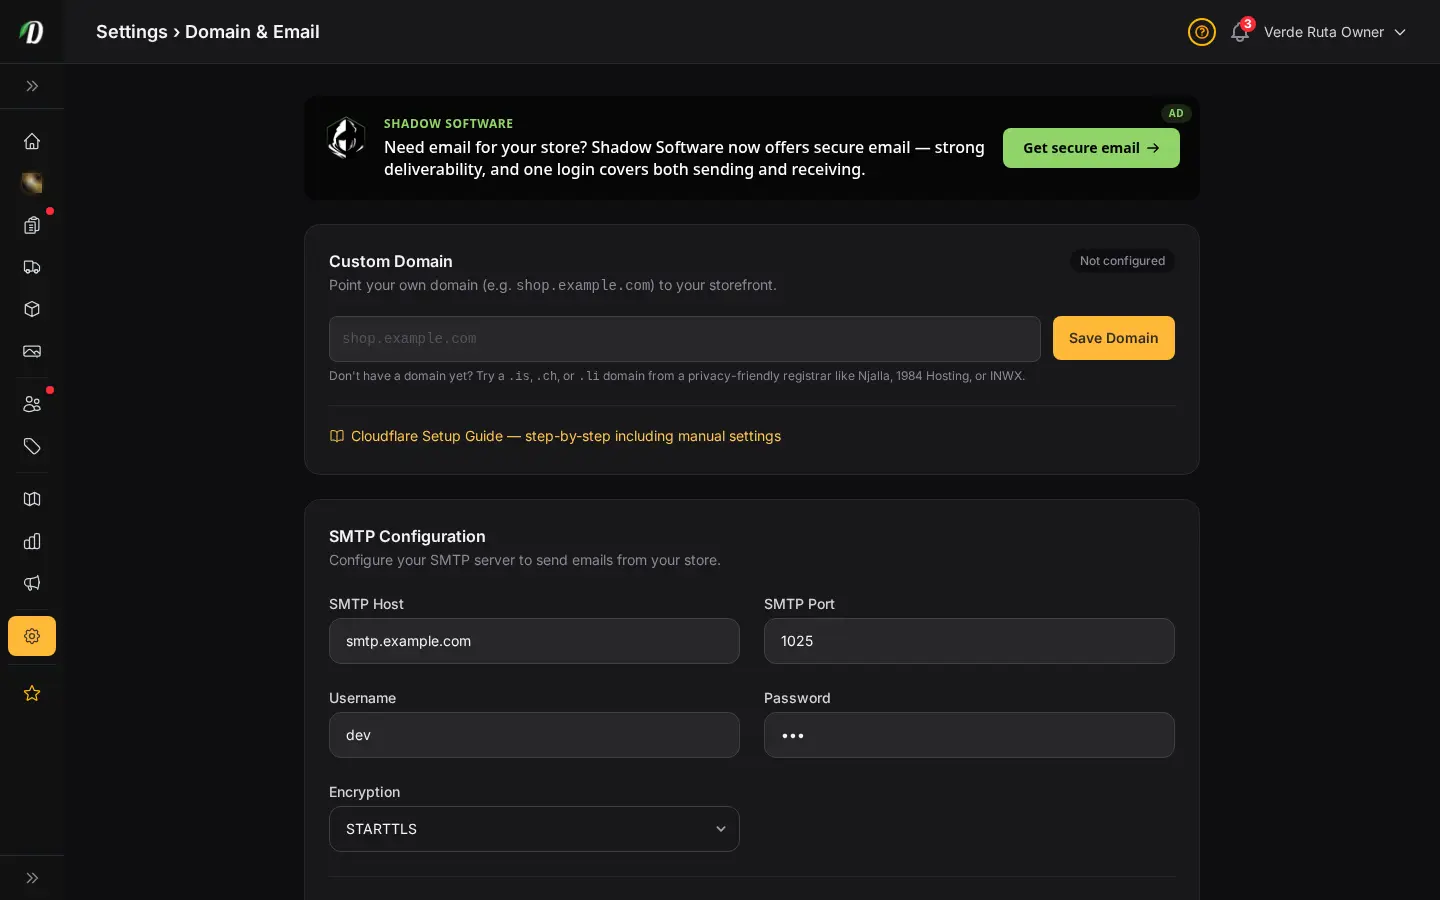Click the star icon in the sidebar
Screen dimensions: 1440x900
pyautogui.click(x=32, y=693)
